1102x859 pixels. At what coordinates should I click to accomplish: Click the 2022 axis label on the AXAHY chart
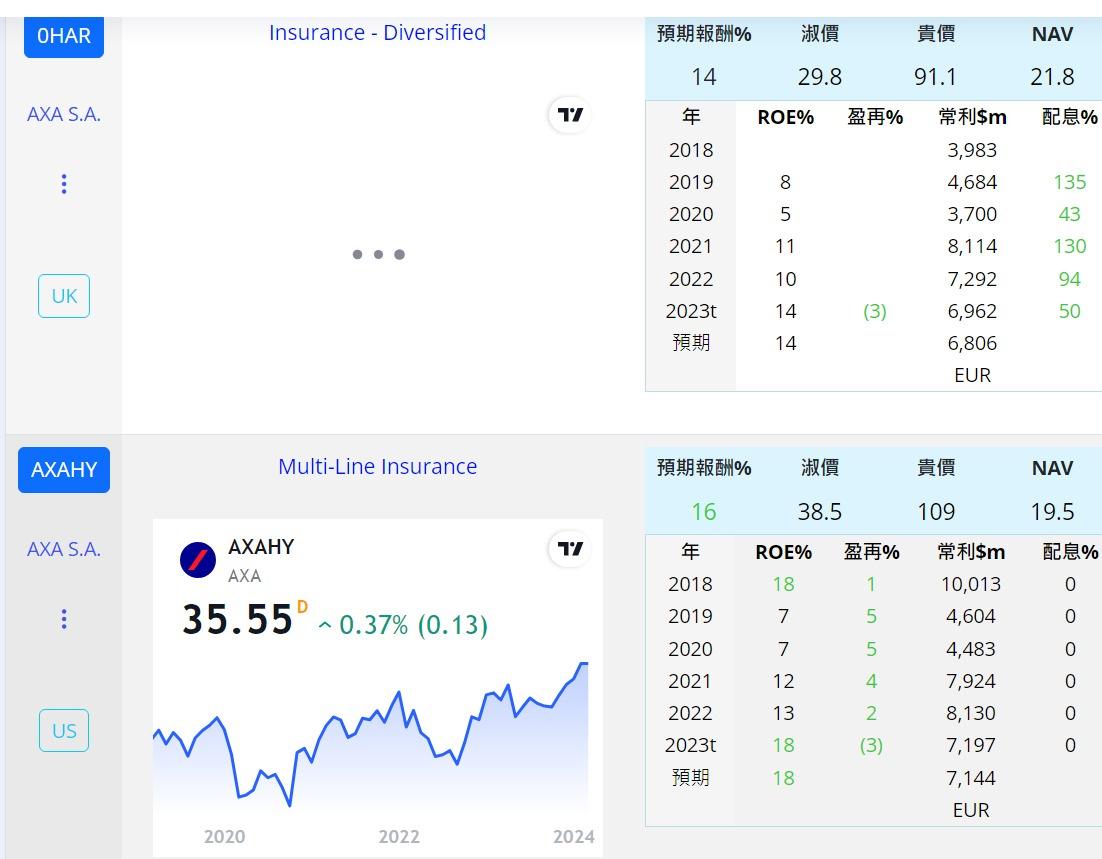pyautogui.click(x=398, y=837)
